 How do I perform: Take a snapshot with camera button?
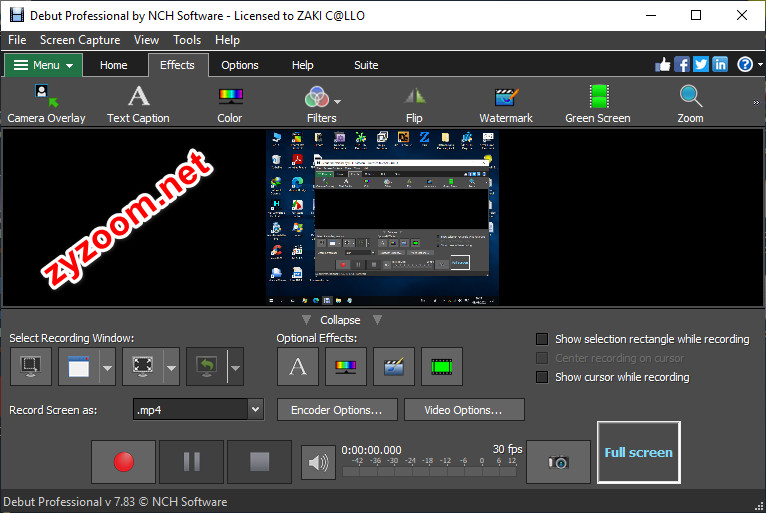point(558,462)
